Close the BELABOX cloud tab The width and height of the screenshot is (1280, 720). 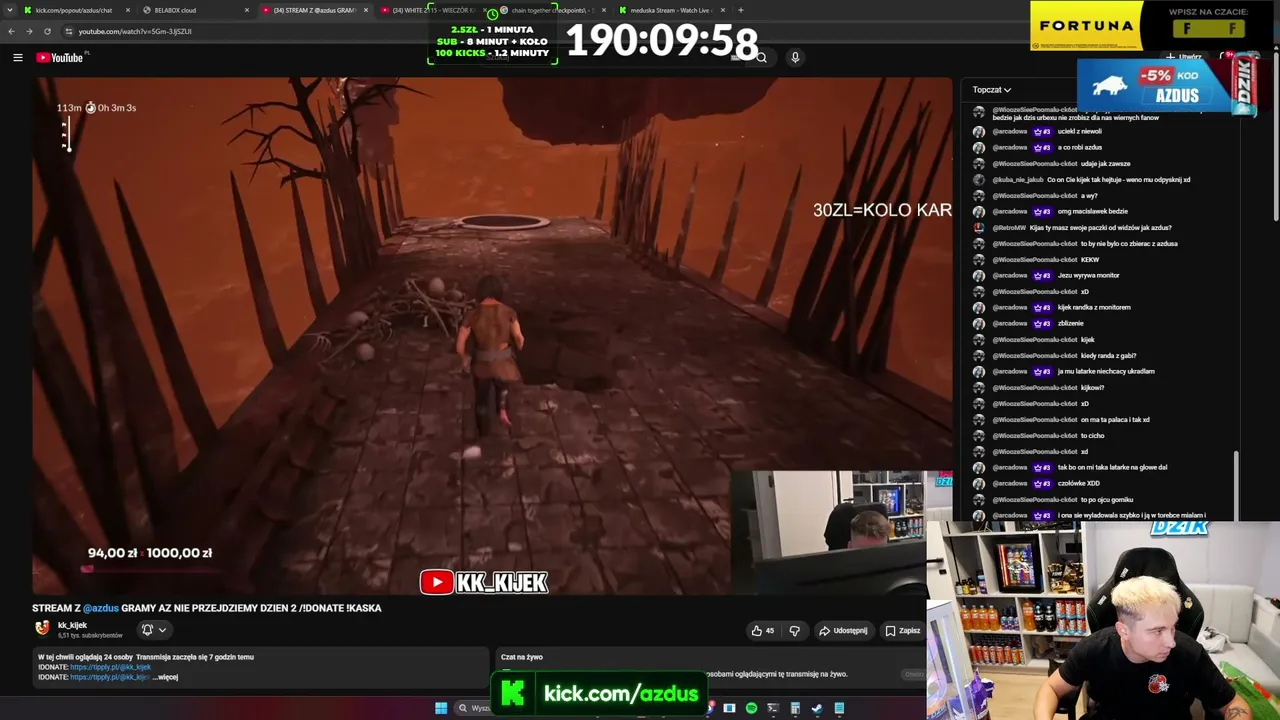[247, 10]
